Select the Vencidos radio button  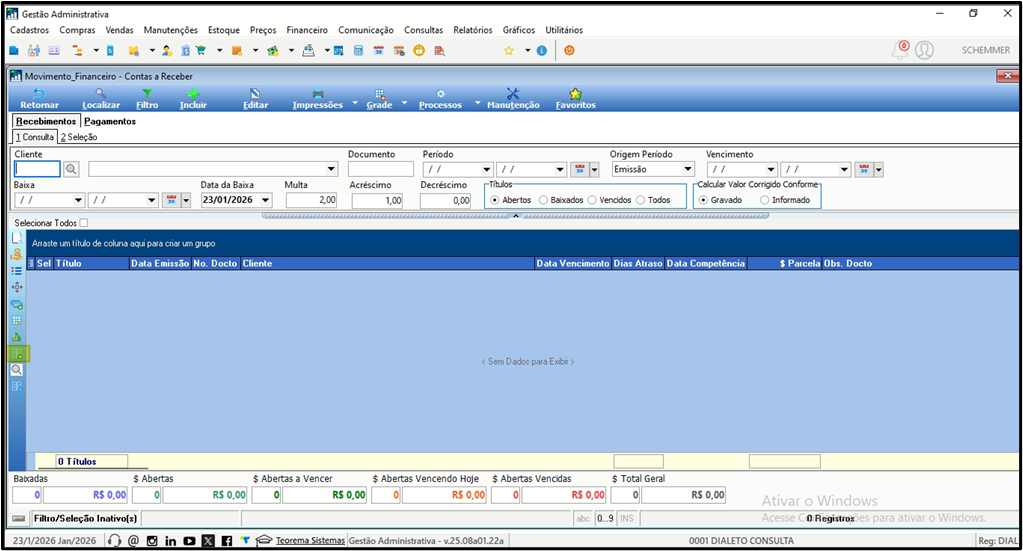pyautogui.click(x=592, y=200)
